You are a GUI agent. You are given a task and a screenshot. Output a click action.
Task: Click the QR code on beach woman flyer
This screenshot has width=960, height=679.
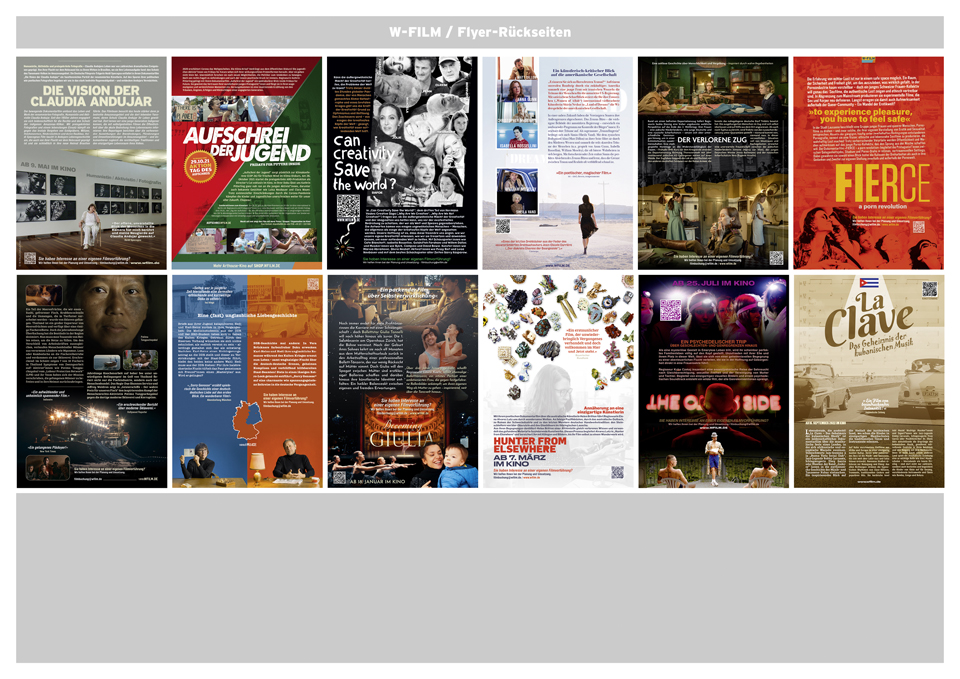pos(503,227)
